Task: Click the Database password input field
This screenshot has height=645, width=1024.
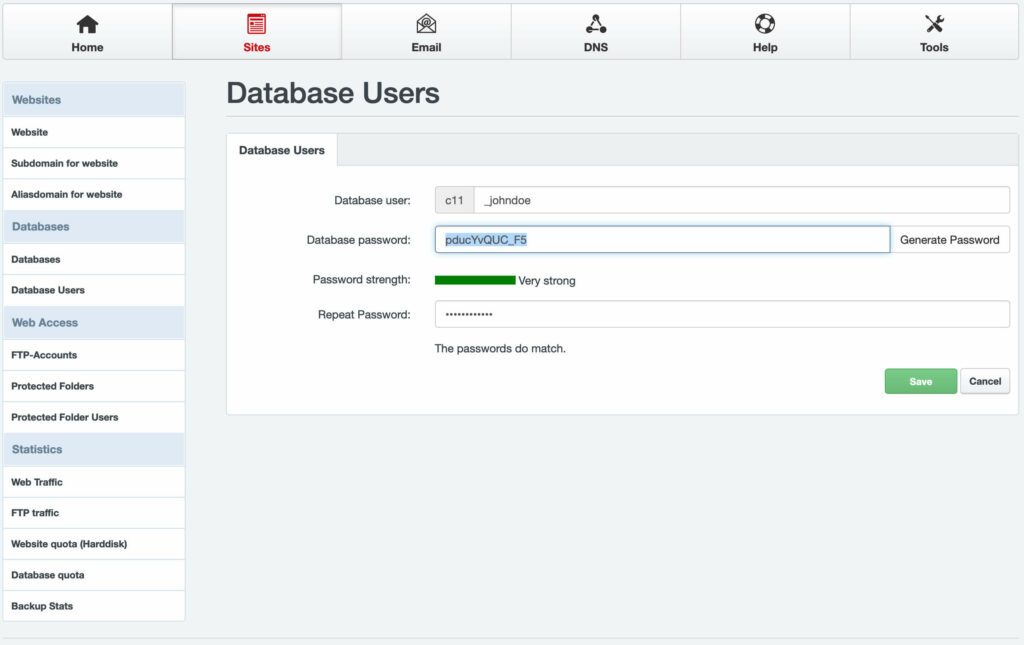Action: 660,239
